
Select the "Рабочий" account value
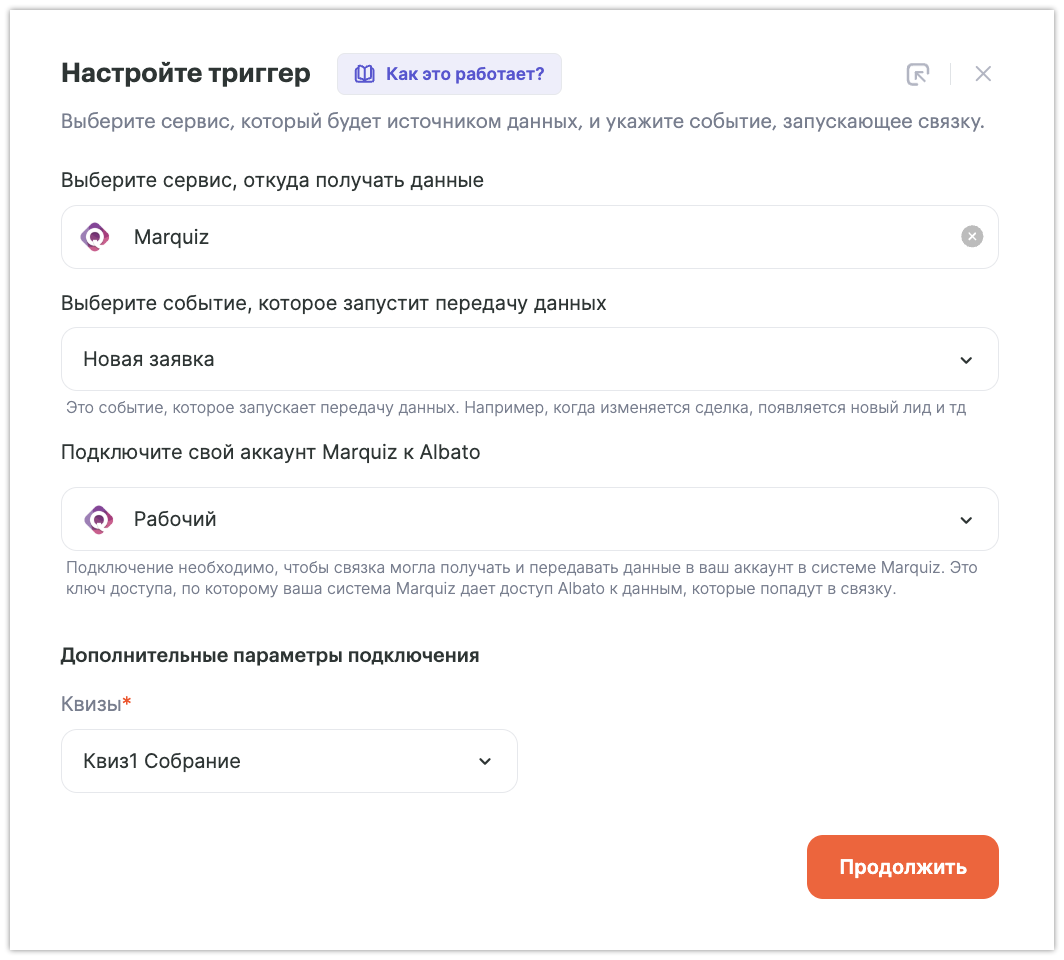[x=176, y=519]
